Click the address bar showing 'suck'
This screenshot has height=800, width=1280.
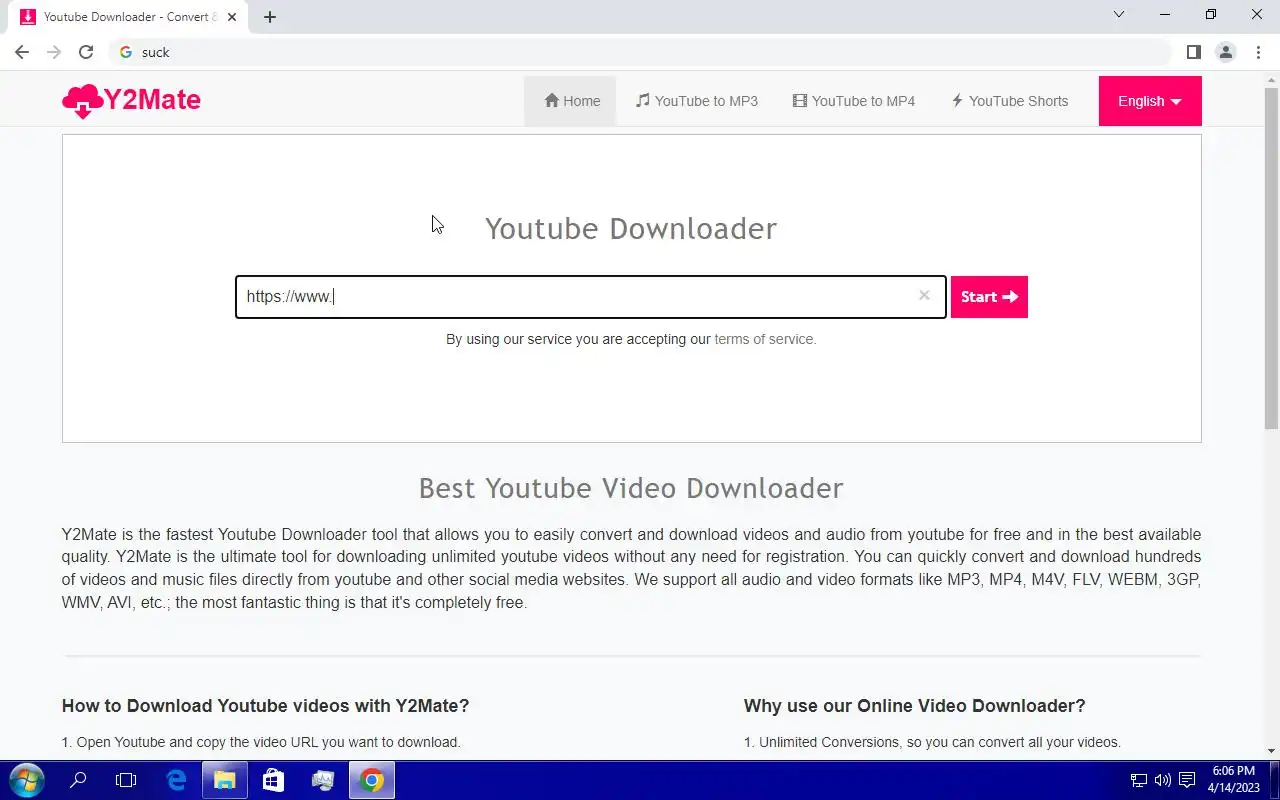click(x=640, y=52)
